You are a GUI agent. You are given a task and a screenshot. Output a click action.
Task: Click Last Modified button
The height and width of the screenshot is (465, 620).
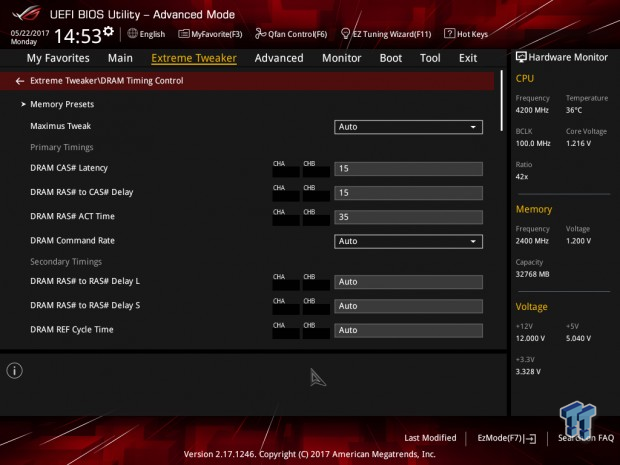pyautogui.click(x=430, y=438)
